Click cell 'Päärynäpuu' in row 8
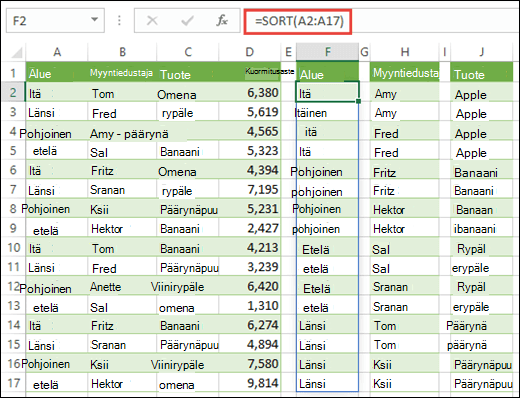520x398 pixels. tap(188, 209)
